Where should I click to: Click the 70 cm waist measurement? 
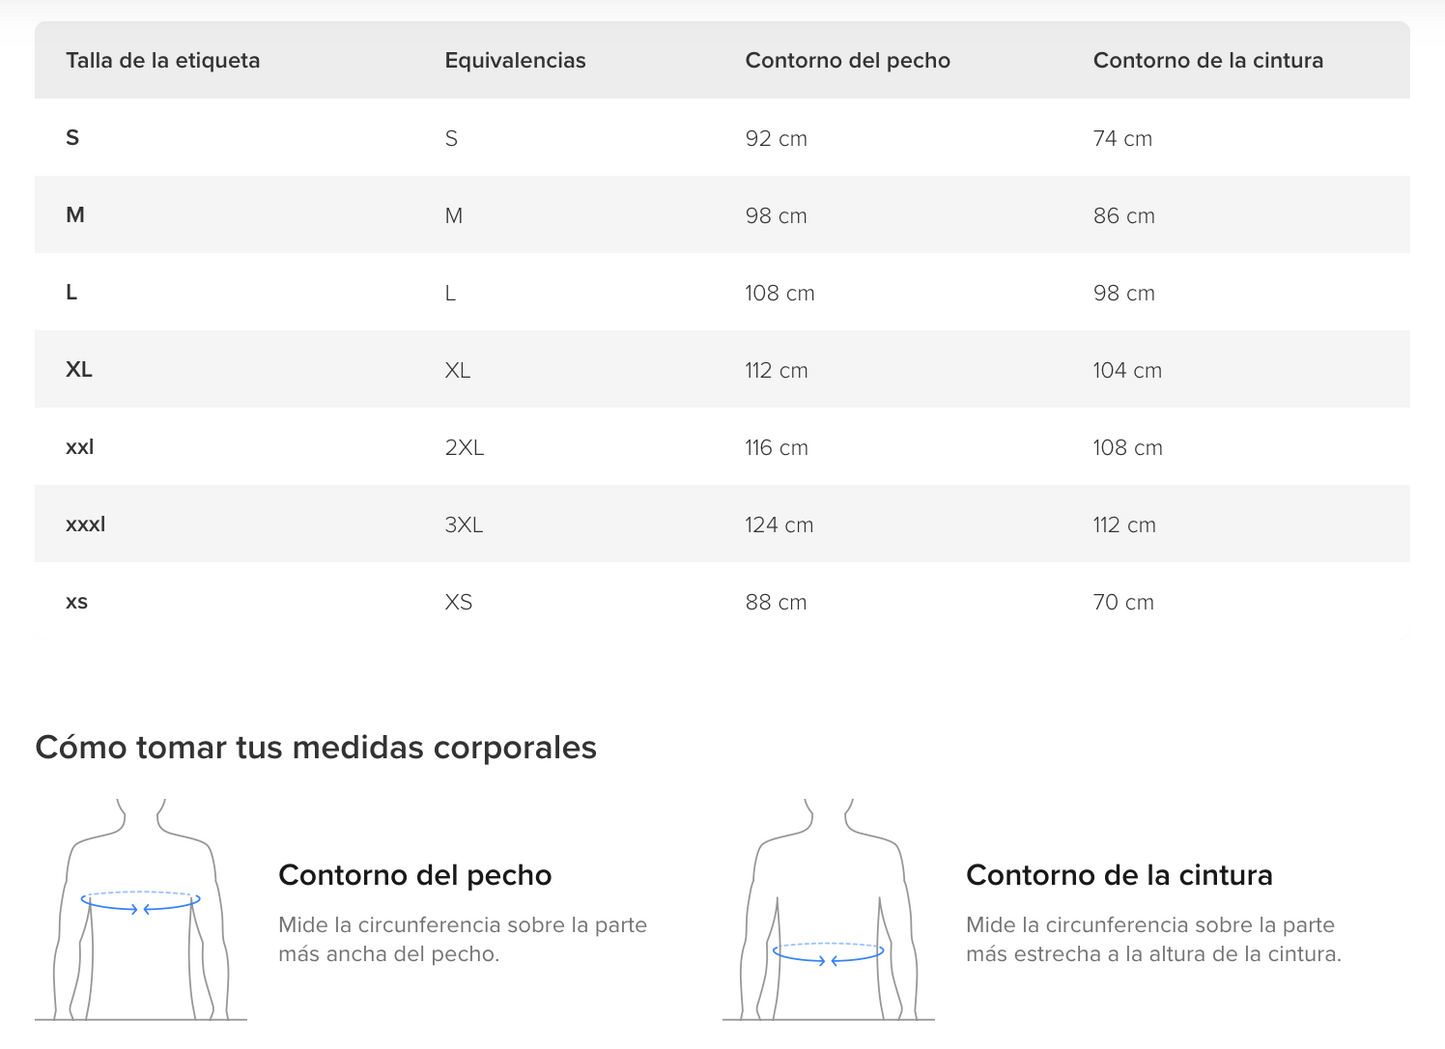click(x=1123, y=602)
